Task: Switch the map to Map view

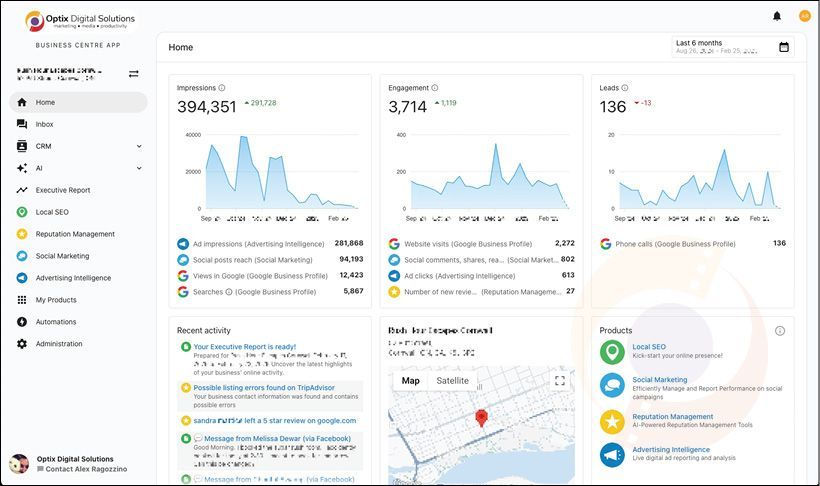Action: [411, 381]
